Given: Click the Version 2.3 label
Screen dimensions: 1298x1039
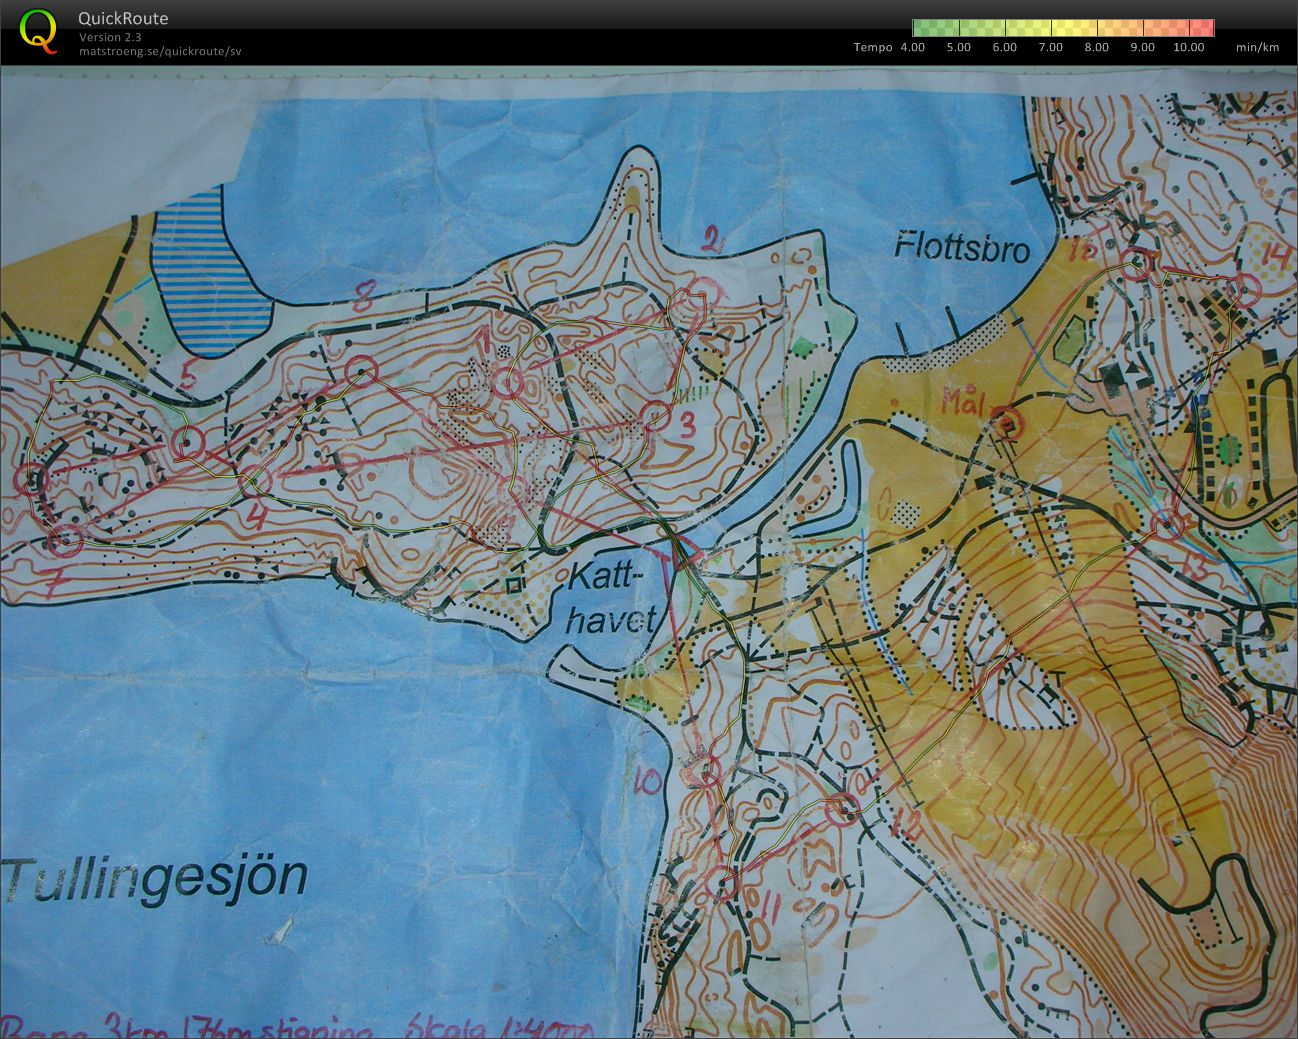Looking at the screenshot, I should [110, 37].
